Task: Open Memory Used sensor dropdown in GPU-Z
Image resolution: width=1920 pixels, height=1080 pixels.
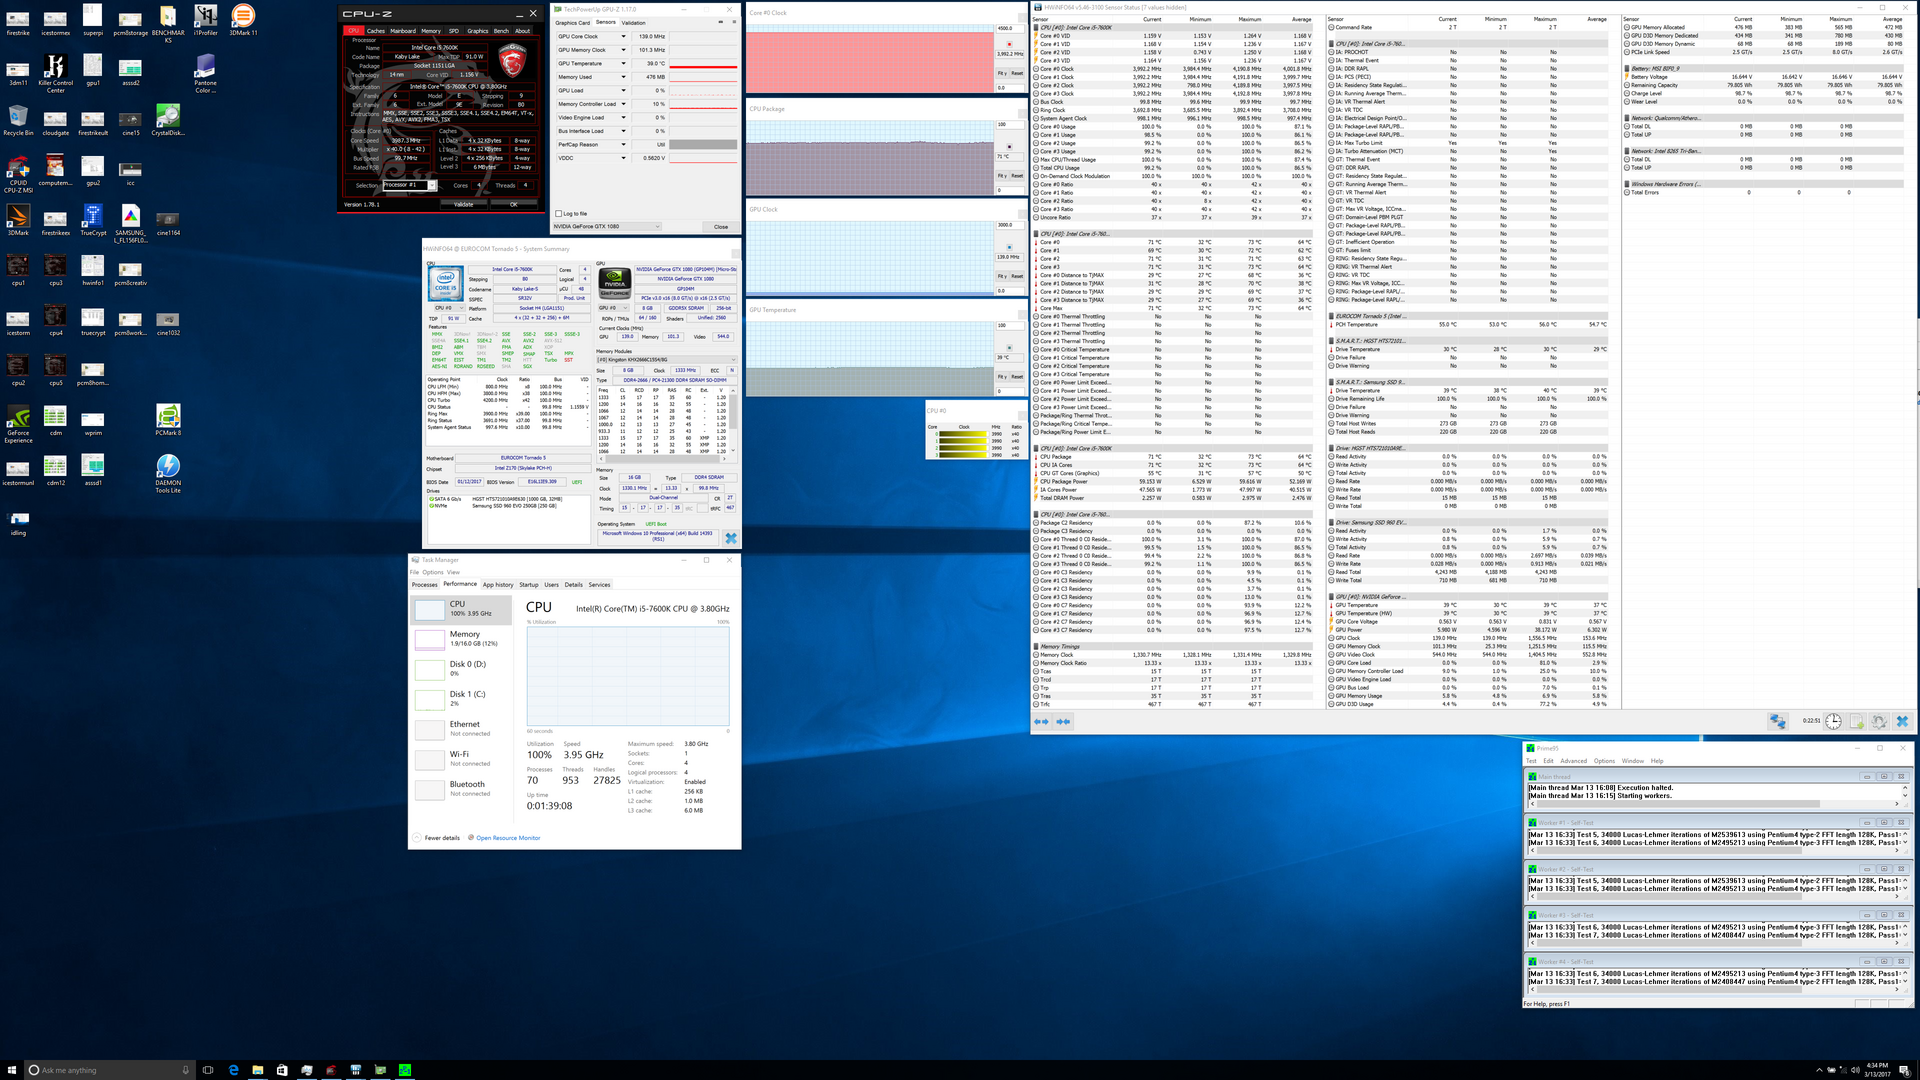Action: tap(623, 77)
